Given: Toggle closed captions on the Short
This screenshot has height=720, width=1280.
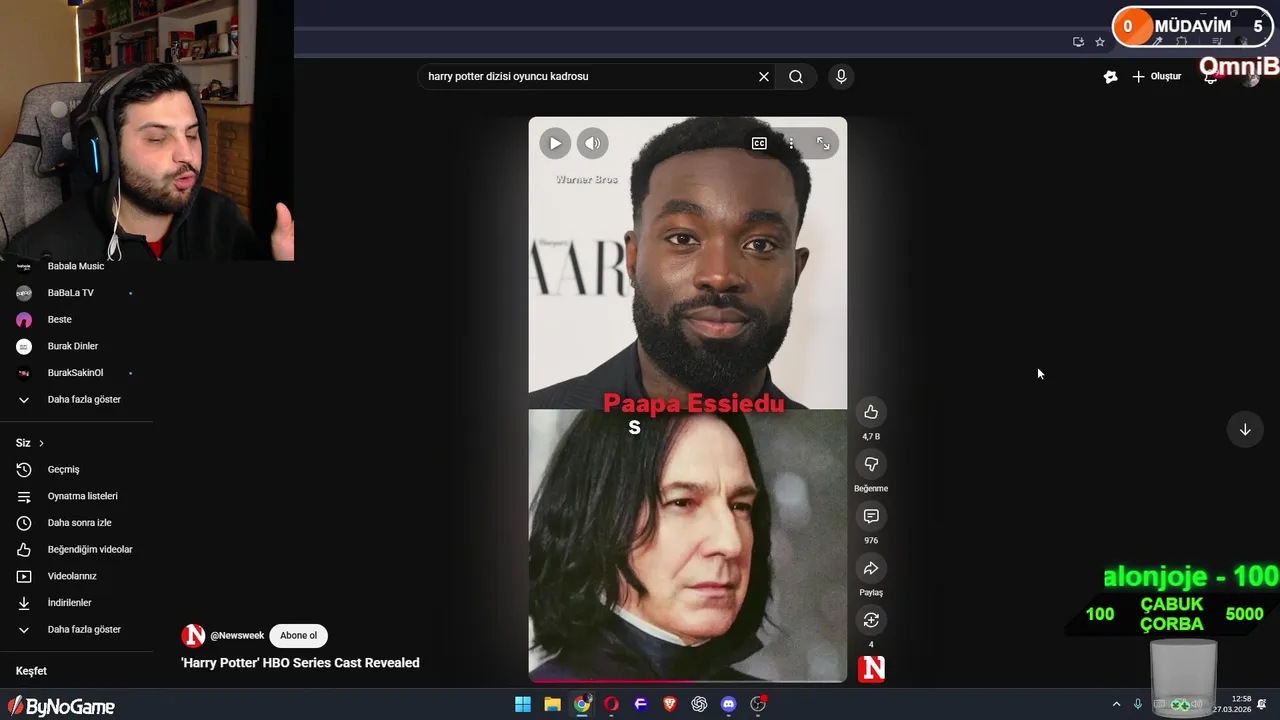Looking at the screenshot, I should 759,143.
